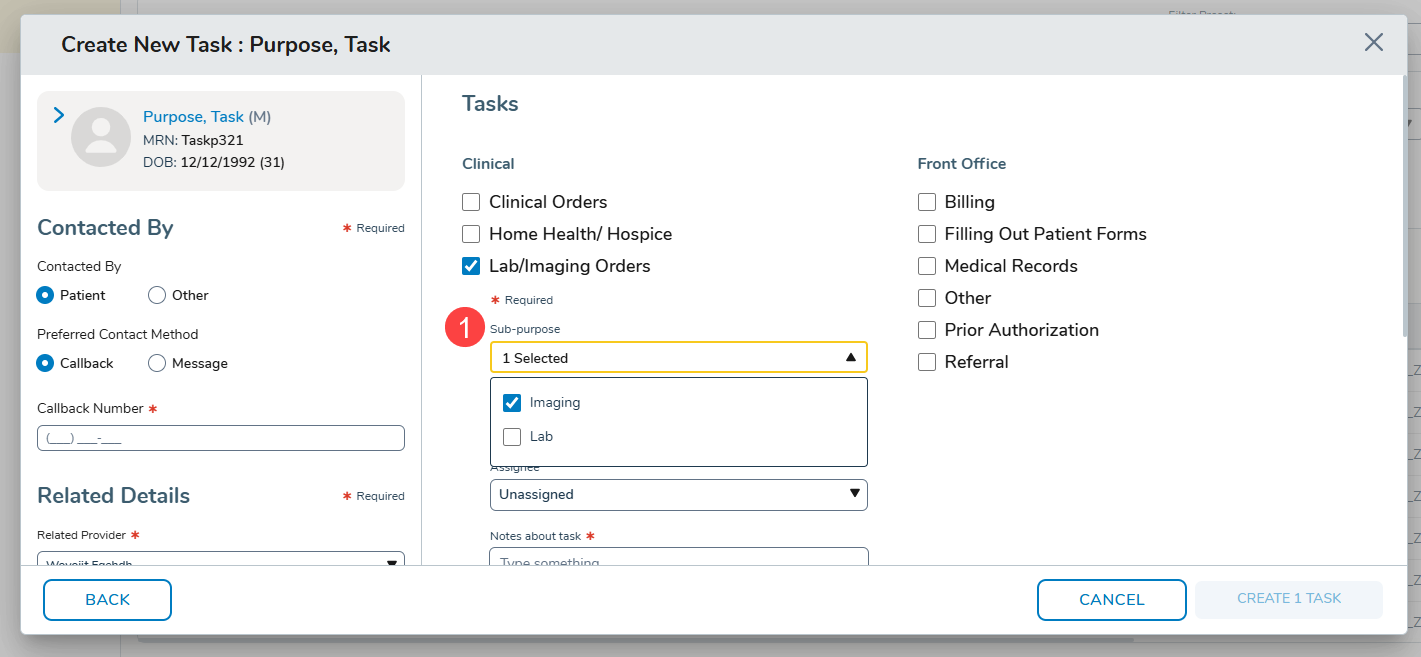Viewport: 1421px width, 657px height.
Task: Uncheck the Lab/Imaging Orders checkbox
Action: tap(471, 266)
